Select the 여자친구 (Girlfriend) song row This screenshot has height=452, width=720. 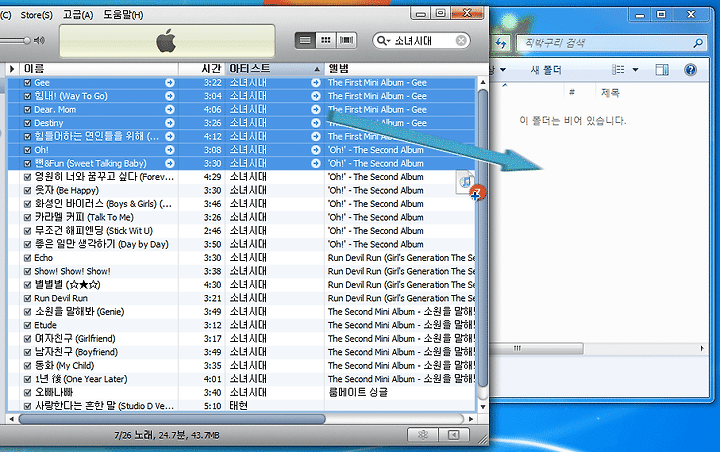click(241, 339)
